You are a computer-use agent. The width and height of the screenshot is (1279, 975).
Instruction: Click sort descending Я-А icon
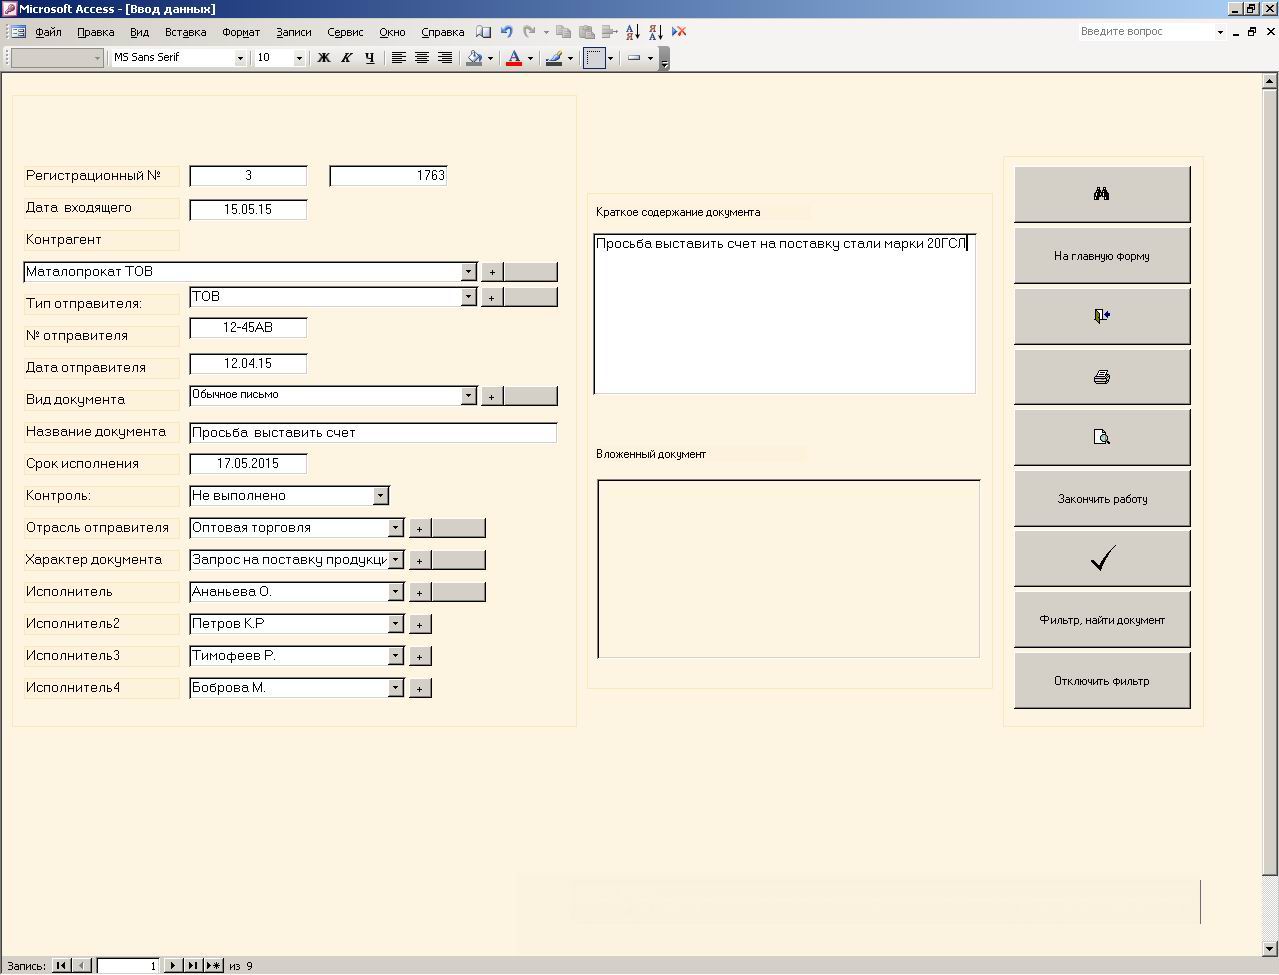pos(656,32)
